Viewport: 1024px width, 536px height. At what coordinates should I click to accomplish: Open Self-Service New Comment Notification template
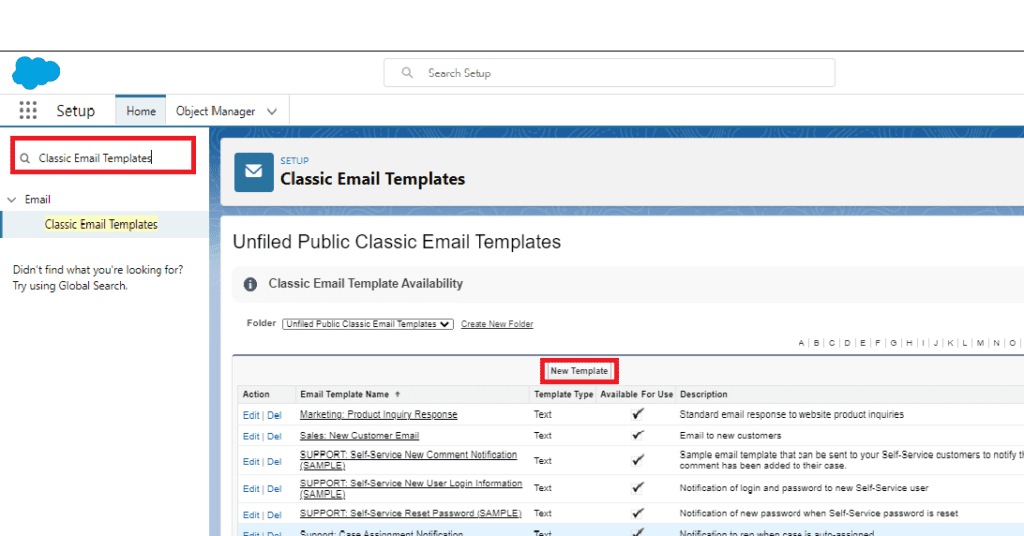click(x=408, y=460)
